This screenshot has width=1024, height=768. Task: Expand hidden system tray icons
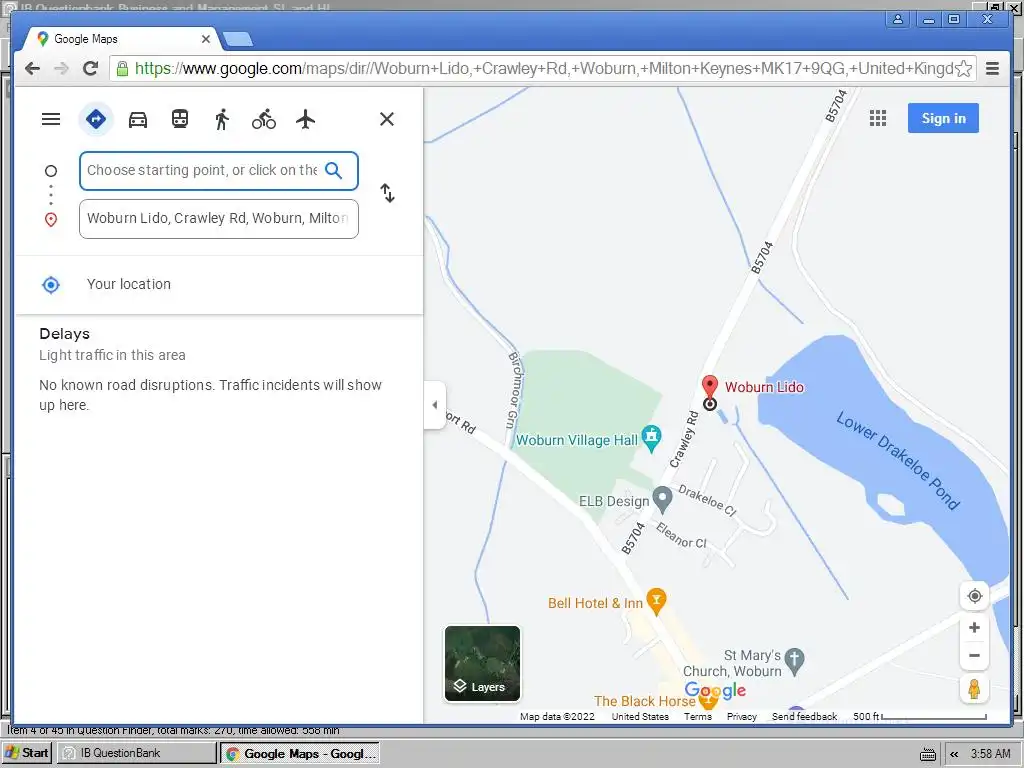(954, 754)
